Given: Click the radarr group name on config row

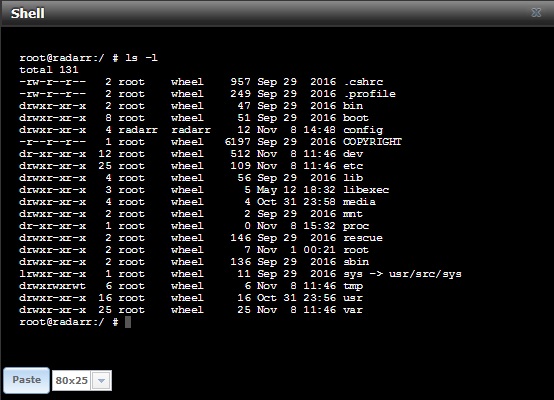Looking at the screenshot, I should pyautogui.click(x=191, y=130).
